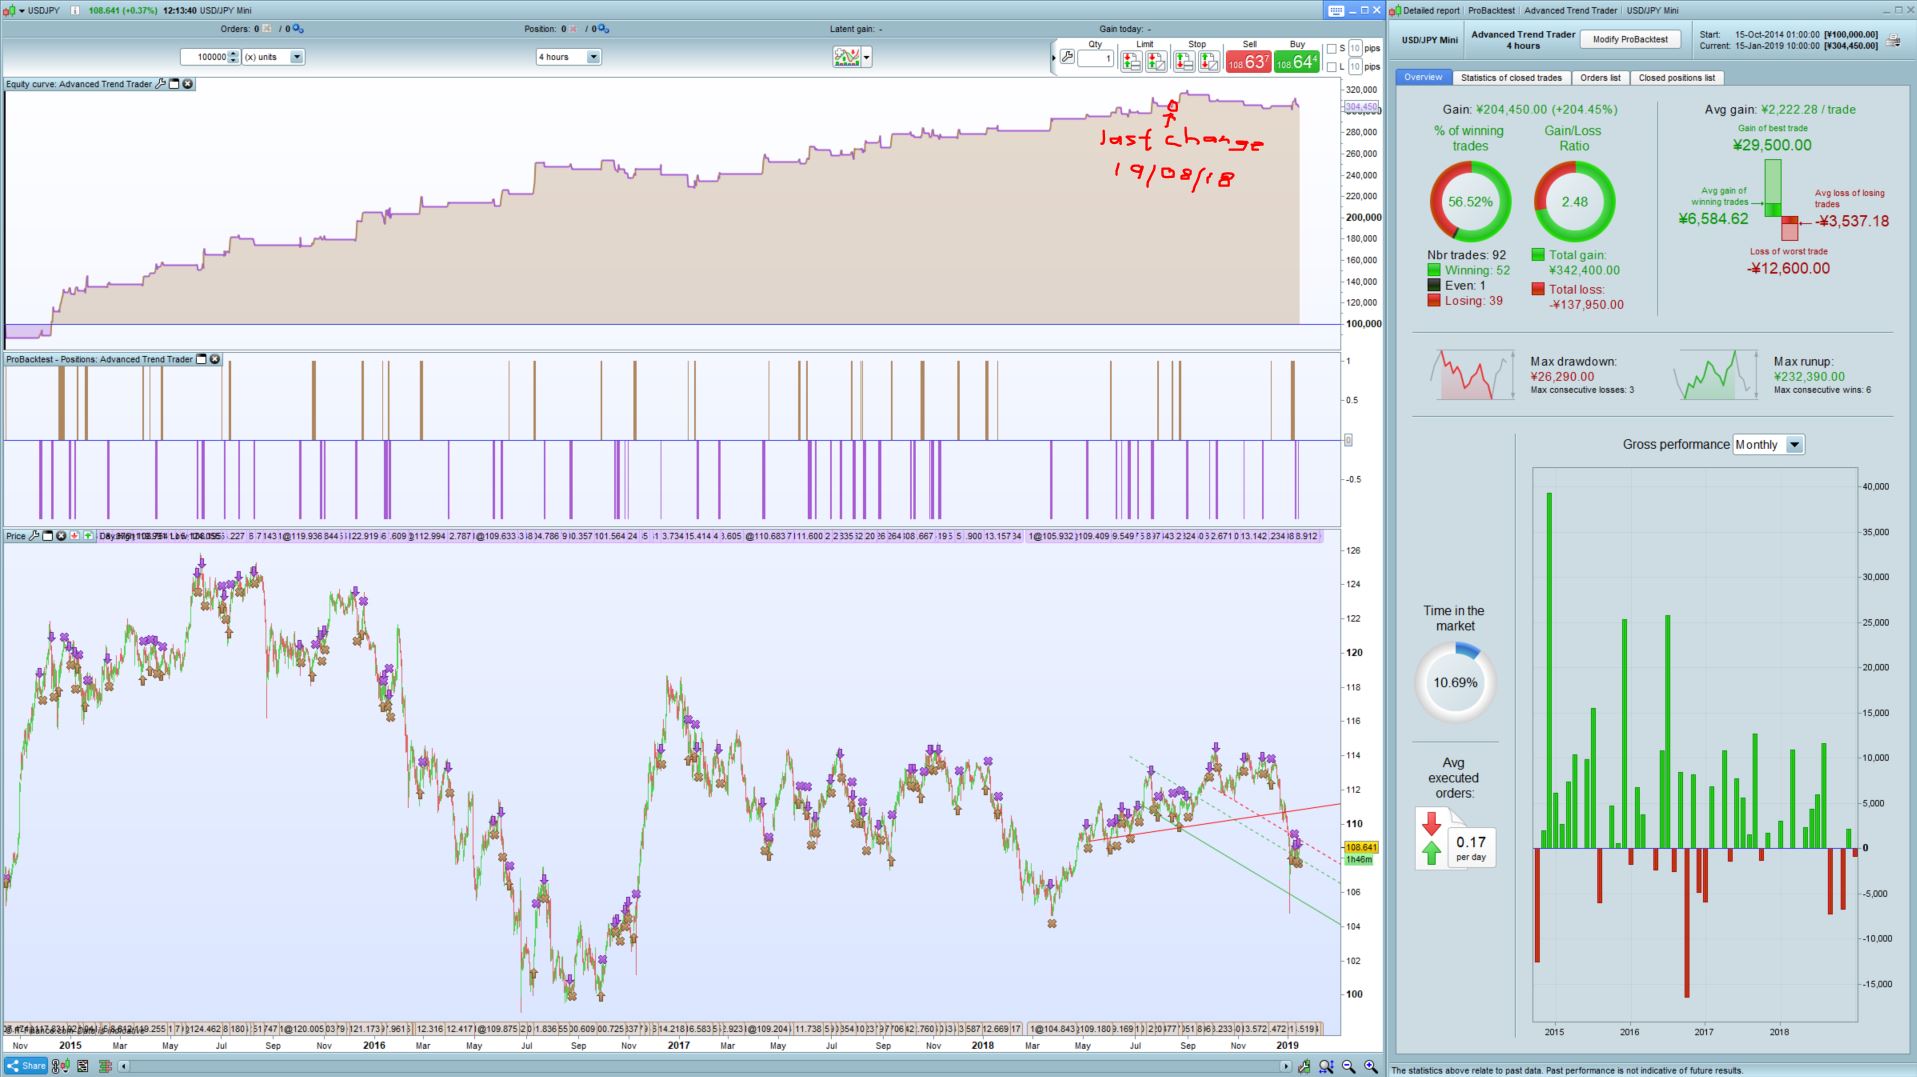Click the 56.52% winning trades donut chart

click(x=1470, y=201)
